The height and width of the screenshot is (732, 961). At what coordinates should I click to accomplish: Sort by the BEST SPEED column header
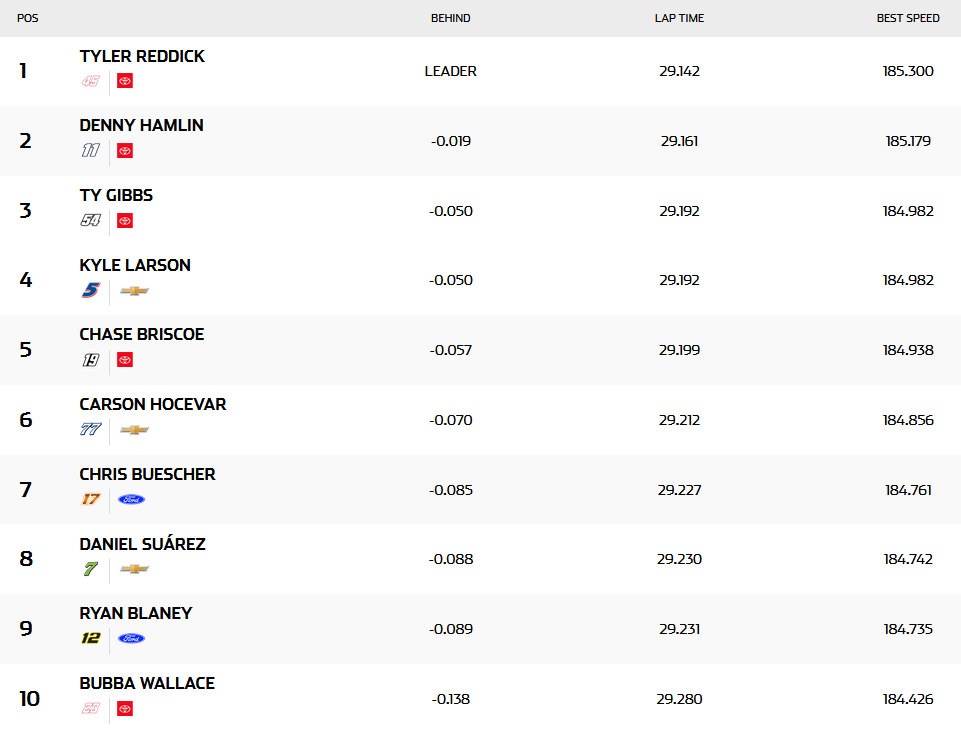[x=908, y=18]
